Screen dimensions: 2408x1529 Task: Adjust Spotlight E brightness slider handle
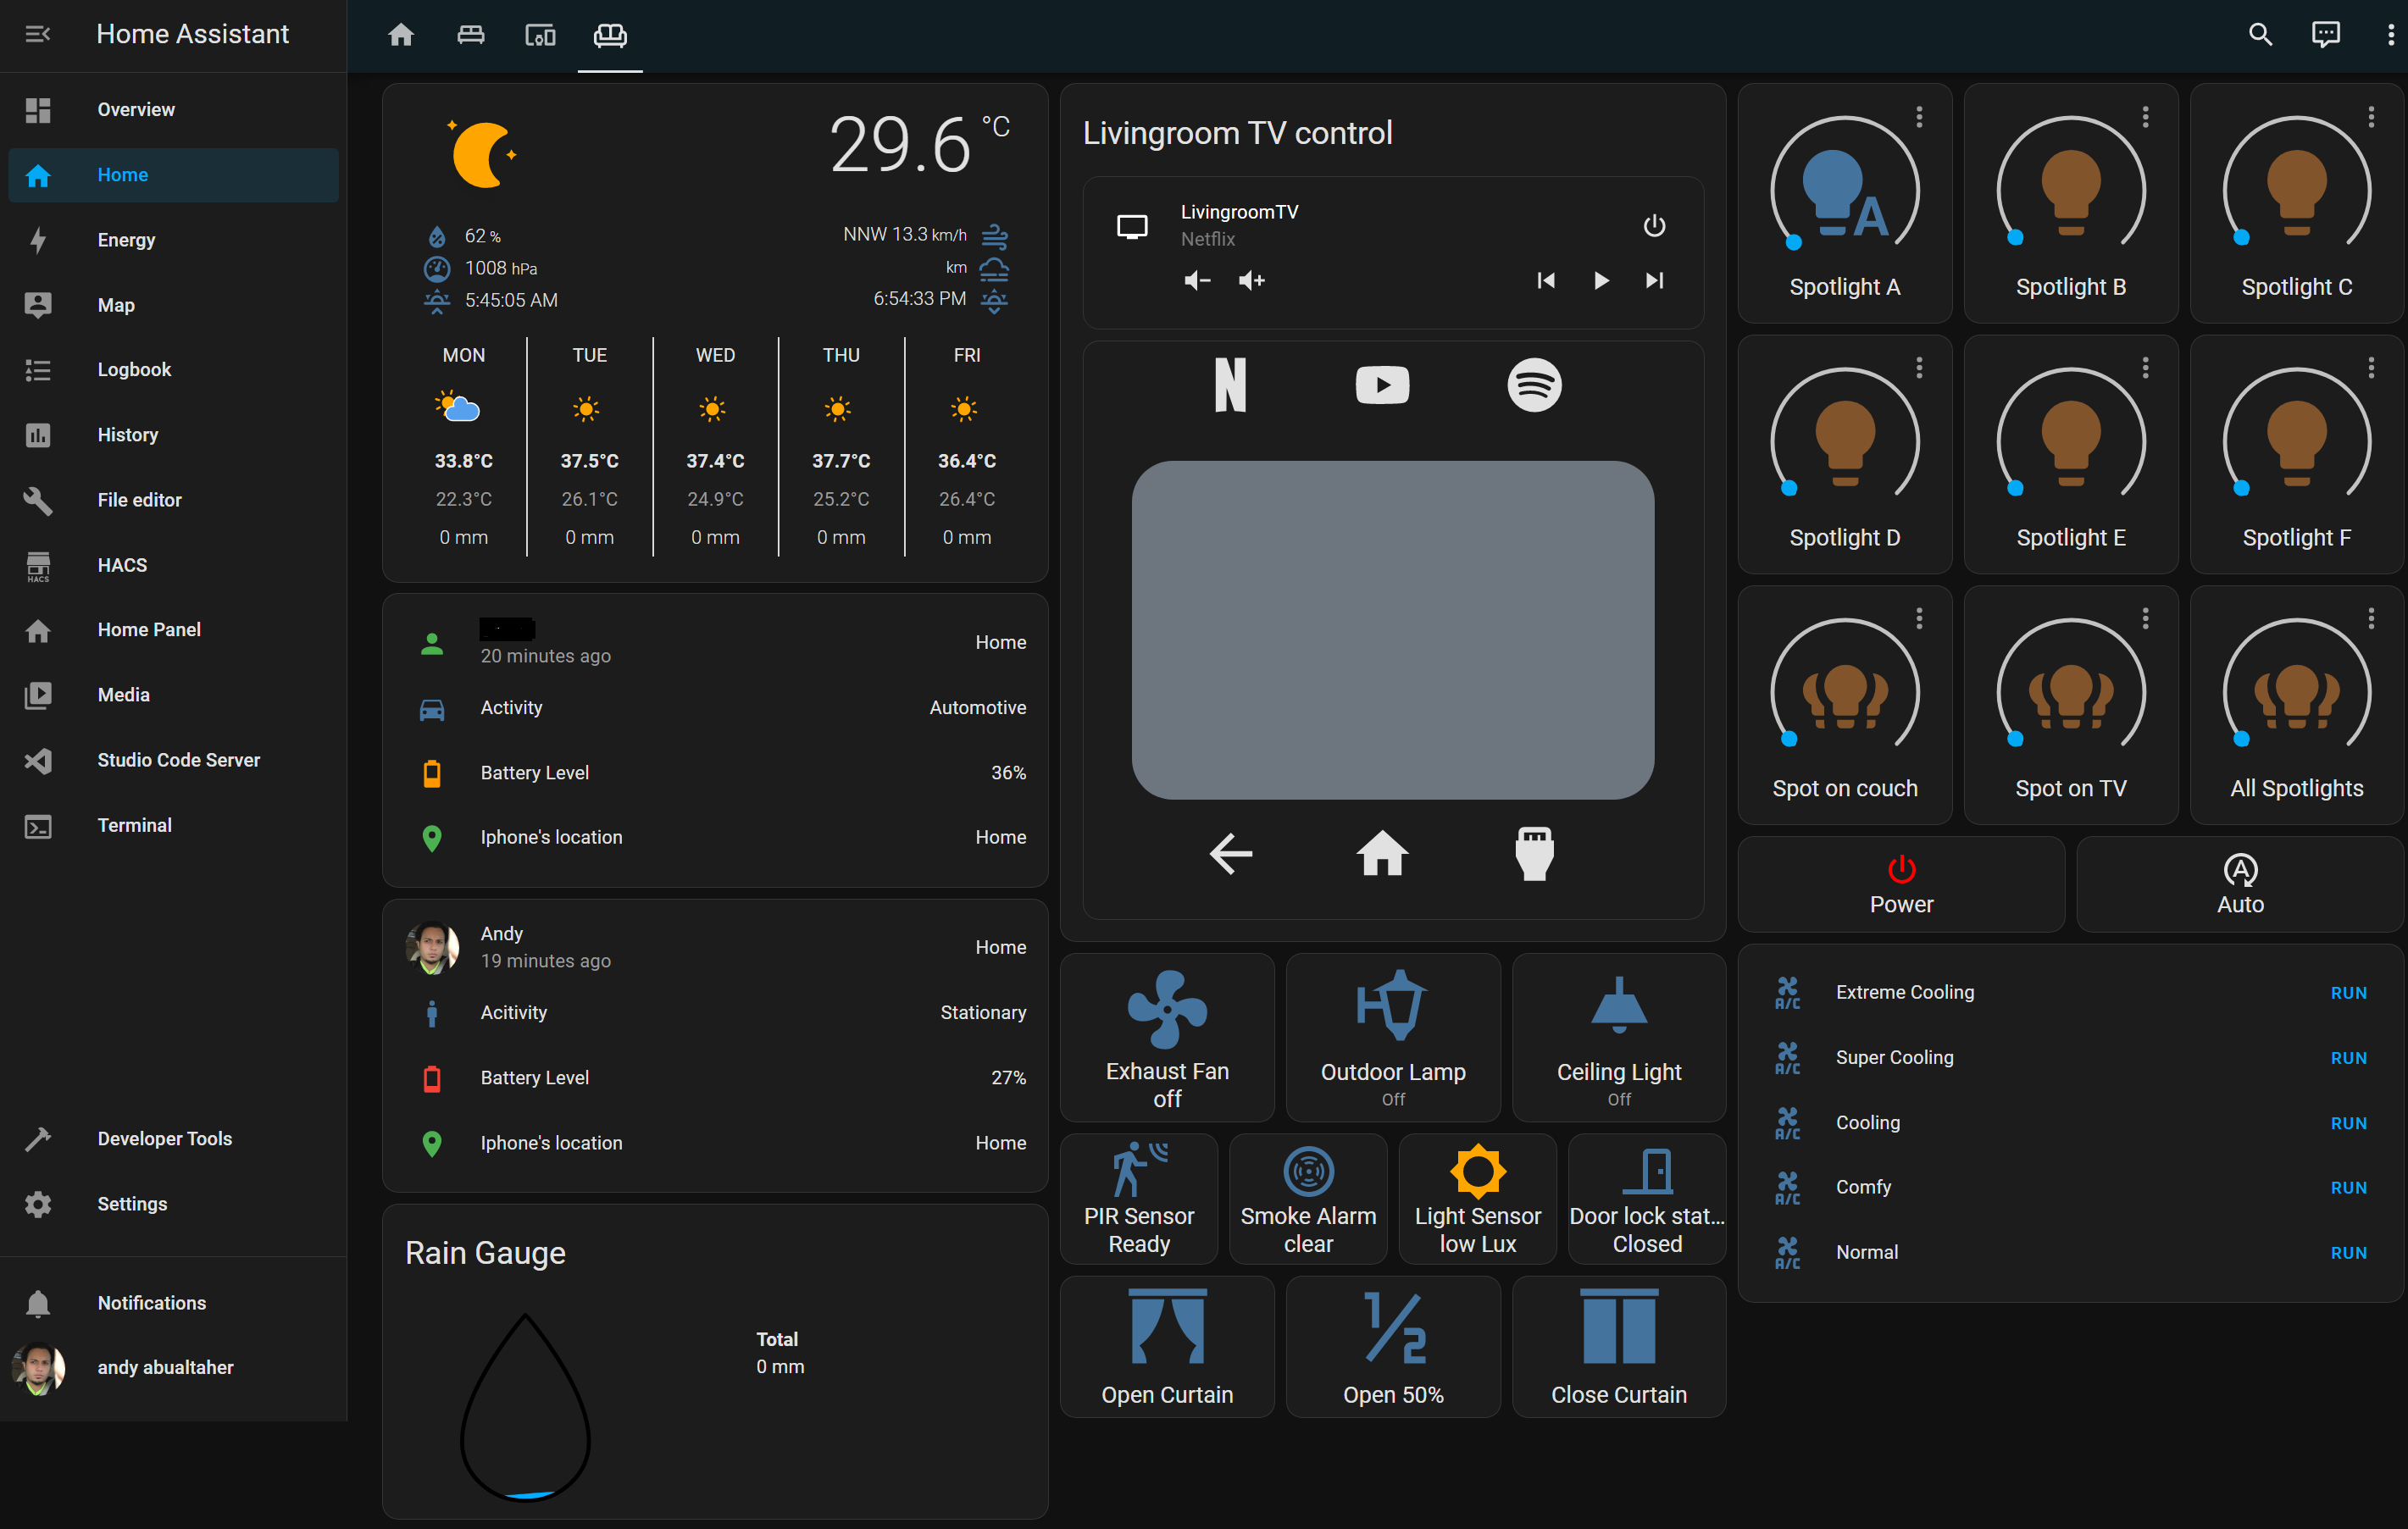point(2015,488)
